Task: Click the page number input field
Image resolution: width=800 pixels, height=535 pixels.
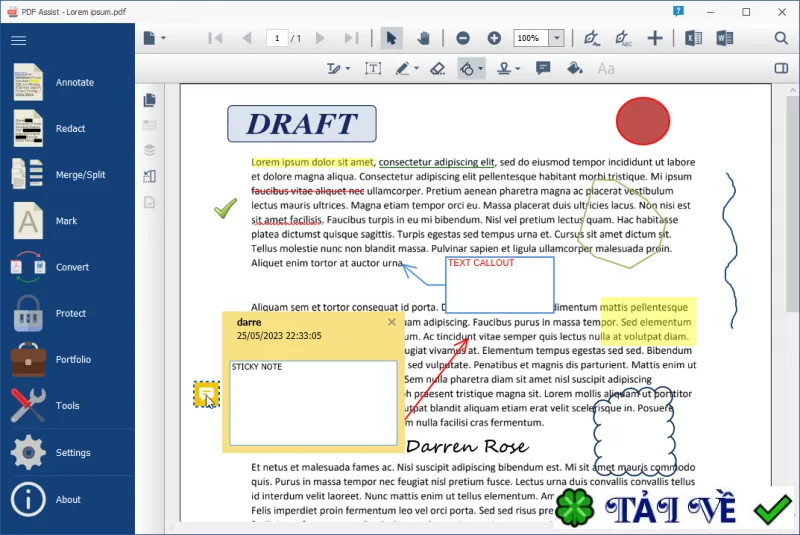Action: [x=277, y=38]
